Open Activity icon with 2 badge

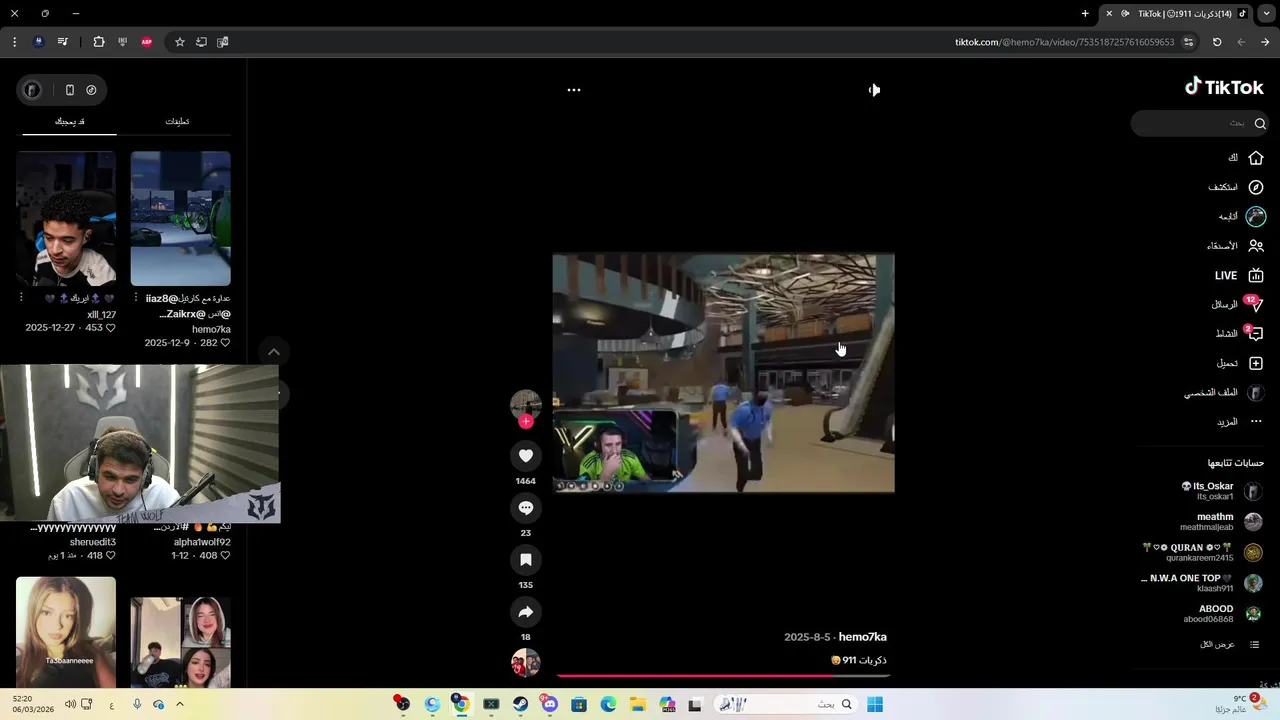pyautogui.click(x=1255, y=333)
